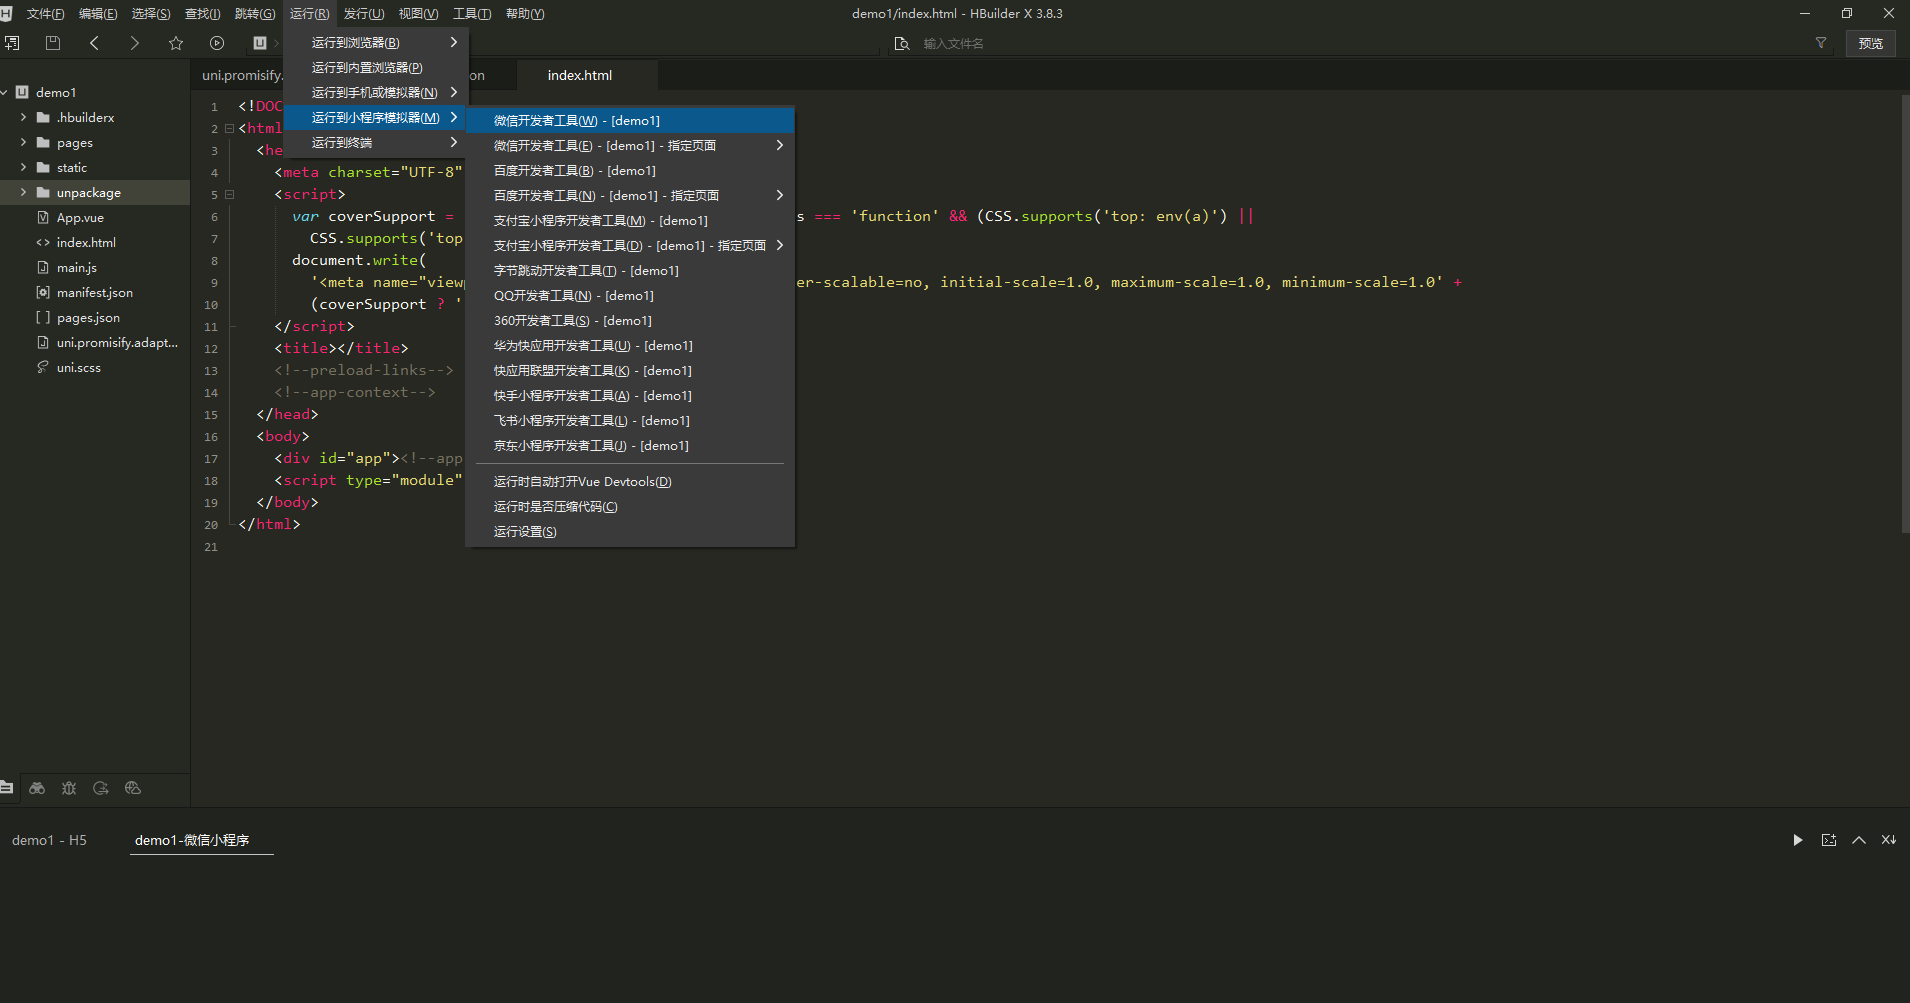This screenshot has width=1910, height=1003.
Task: Collapse the demo1 project tree root
Action: (5, 92)
